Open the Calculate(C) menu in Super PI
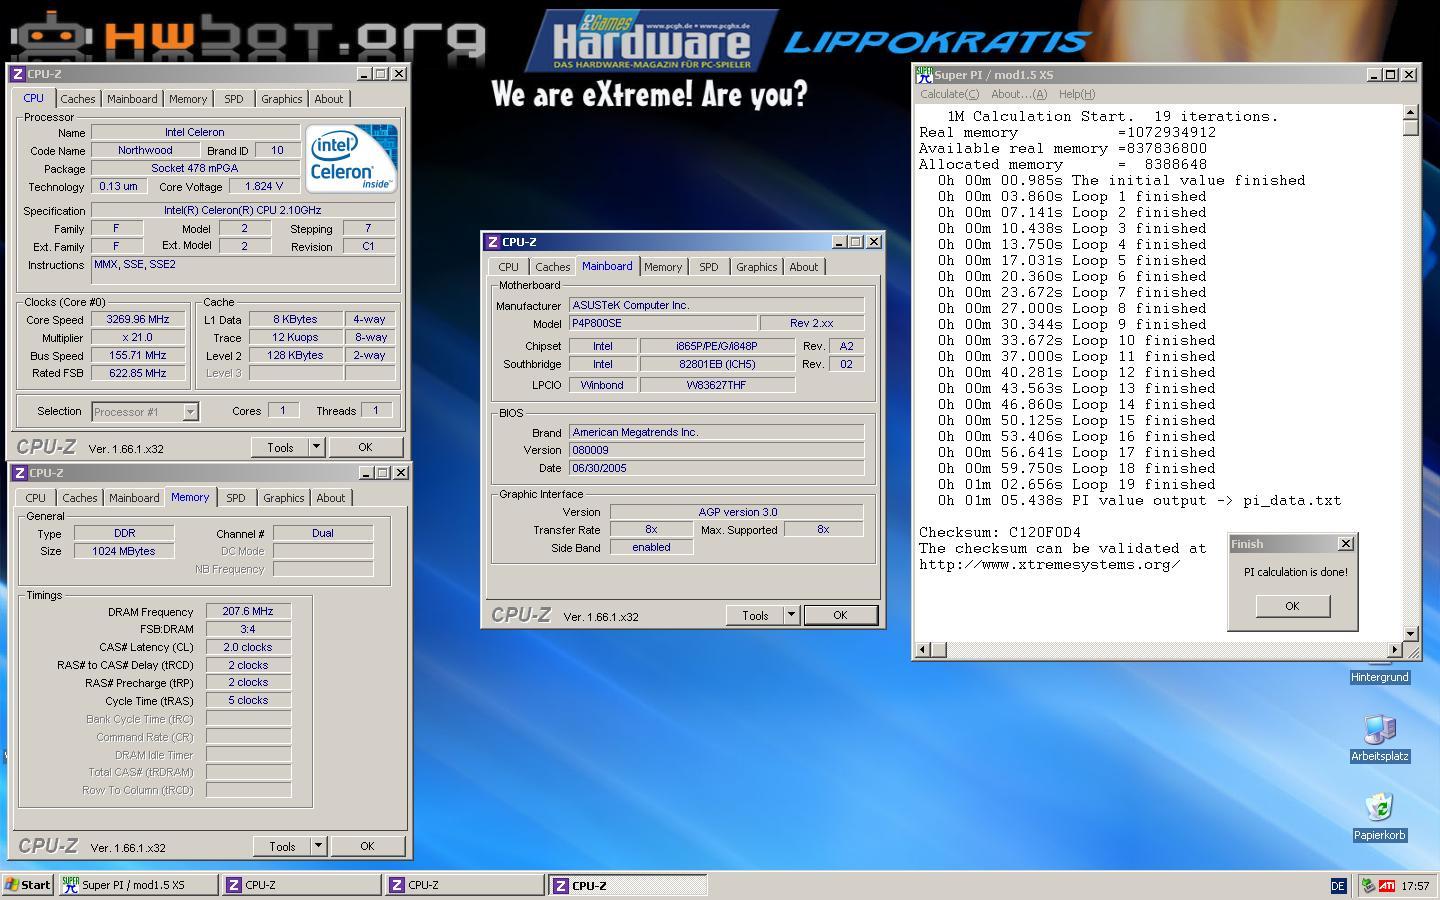This screenshot has height=900, width=1440. [949, 94]
